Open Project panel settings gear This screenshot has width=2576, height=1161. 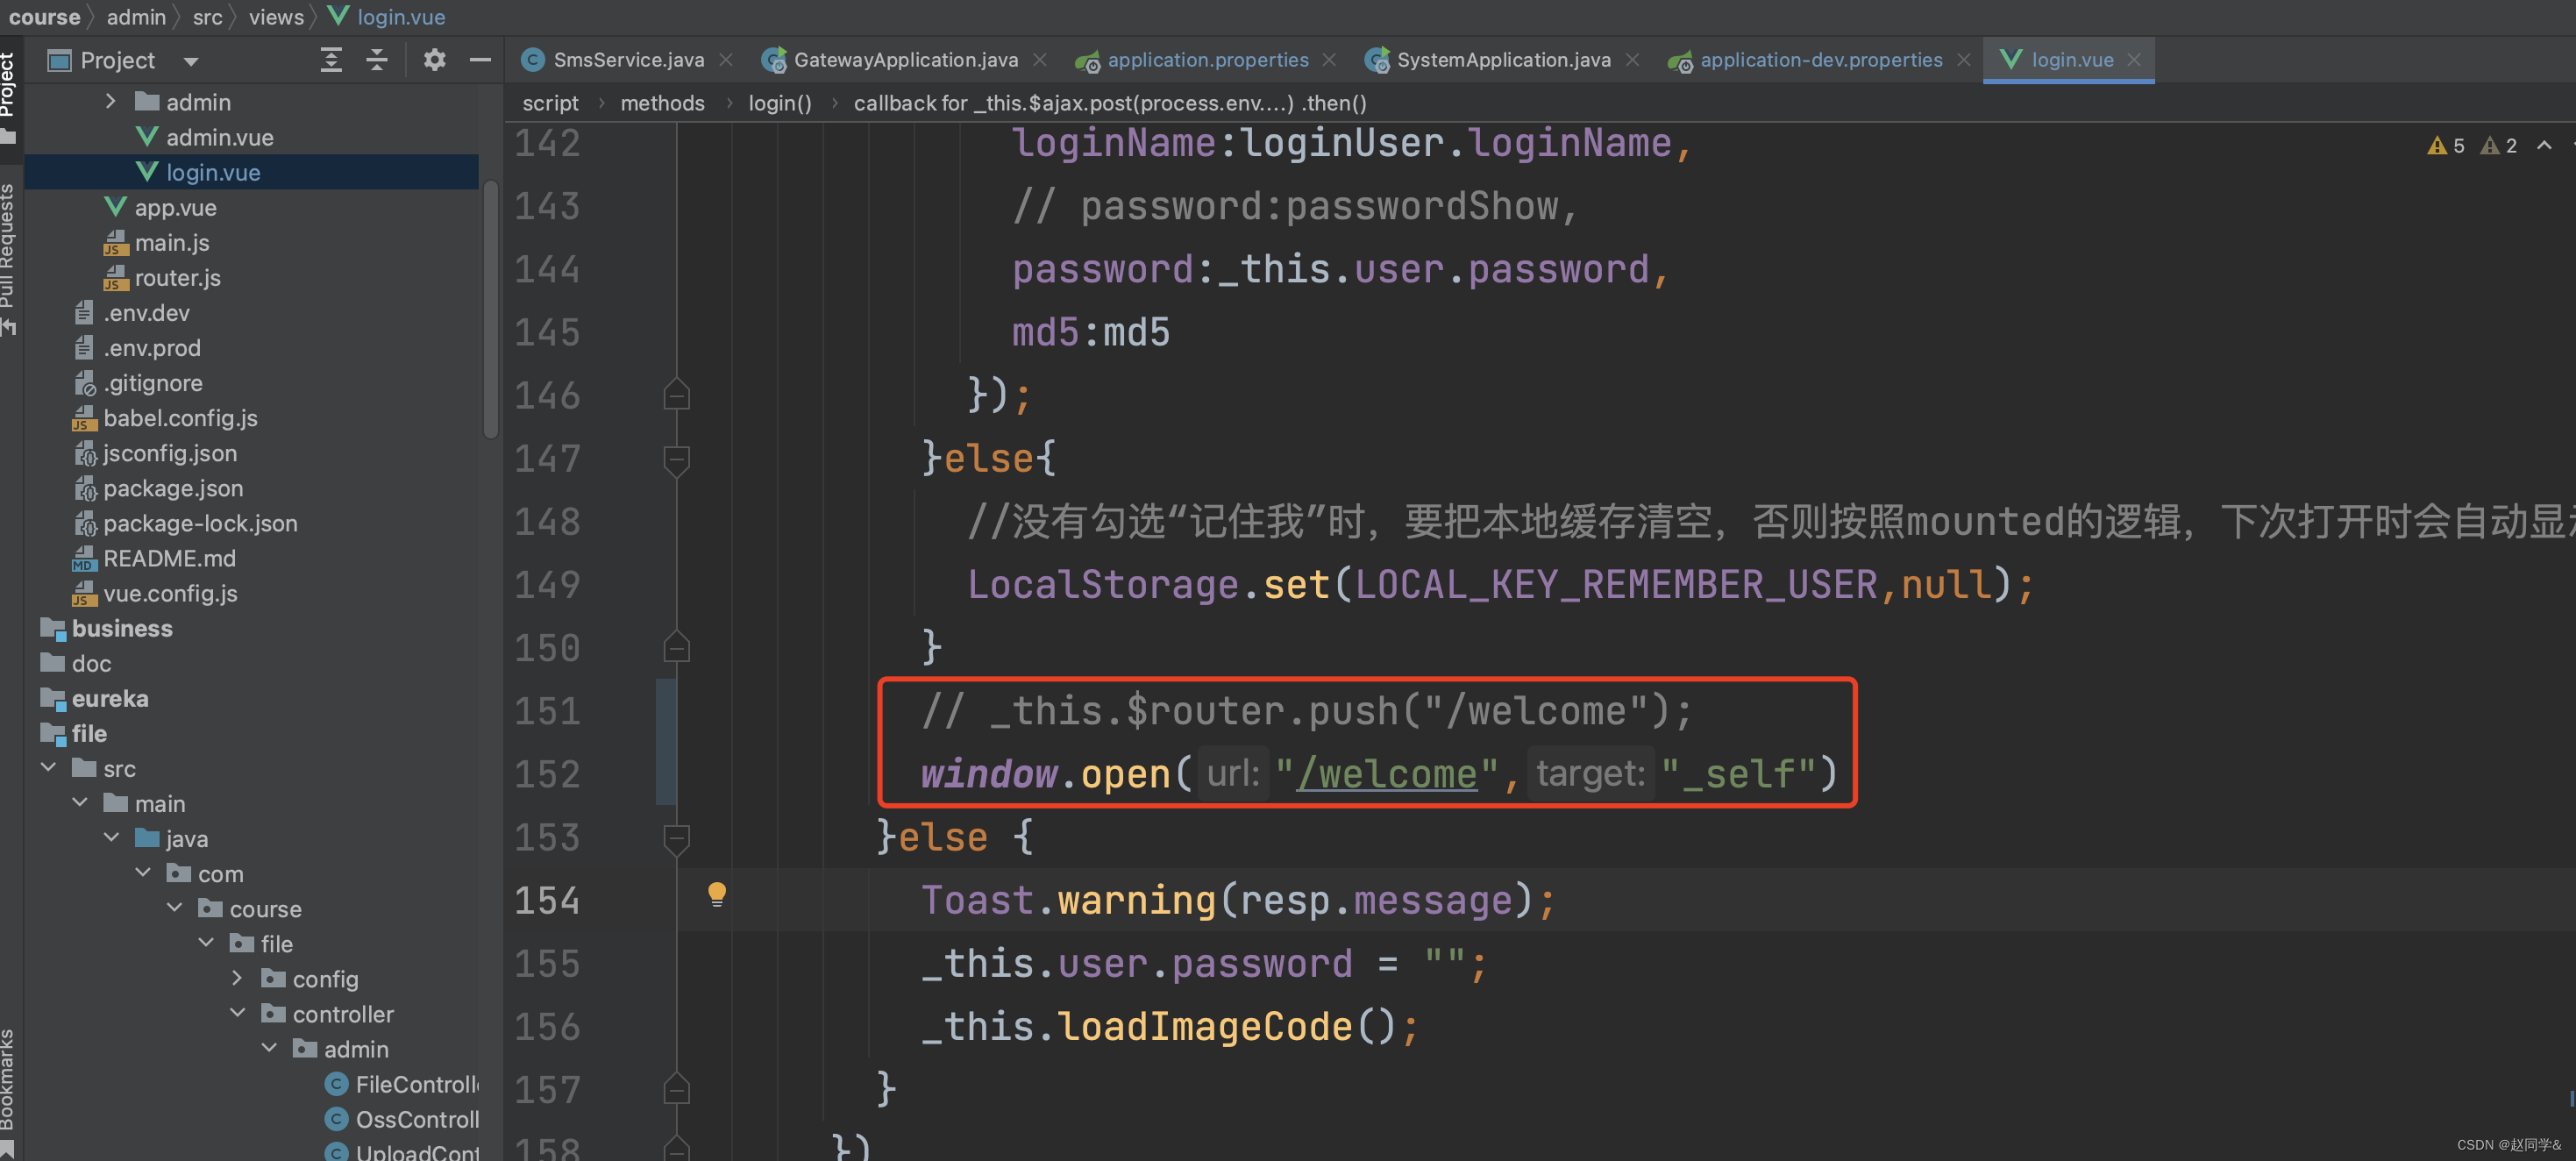pos(433,60)
